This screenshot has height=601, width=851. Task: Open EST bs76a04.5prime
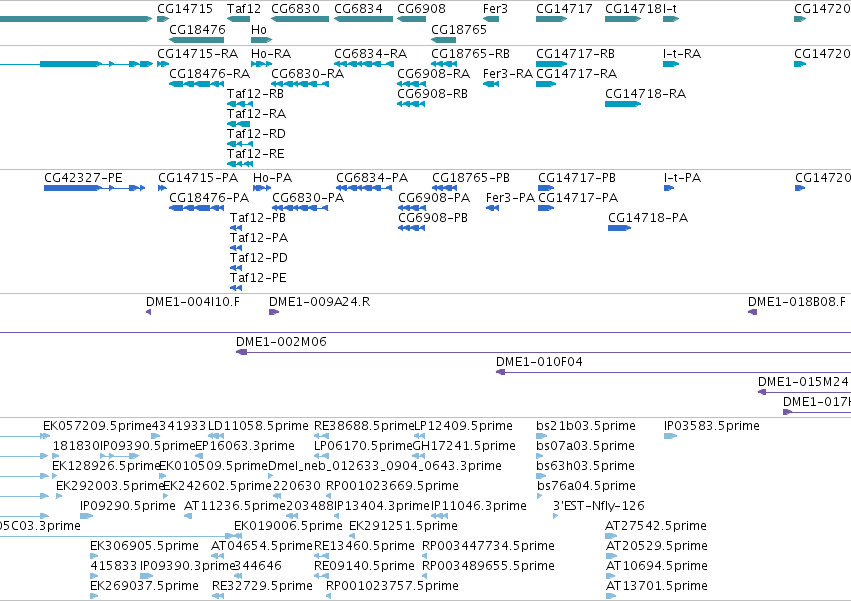click(586, 485)
